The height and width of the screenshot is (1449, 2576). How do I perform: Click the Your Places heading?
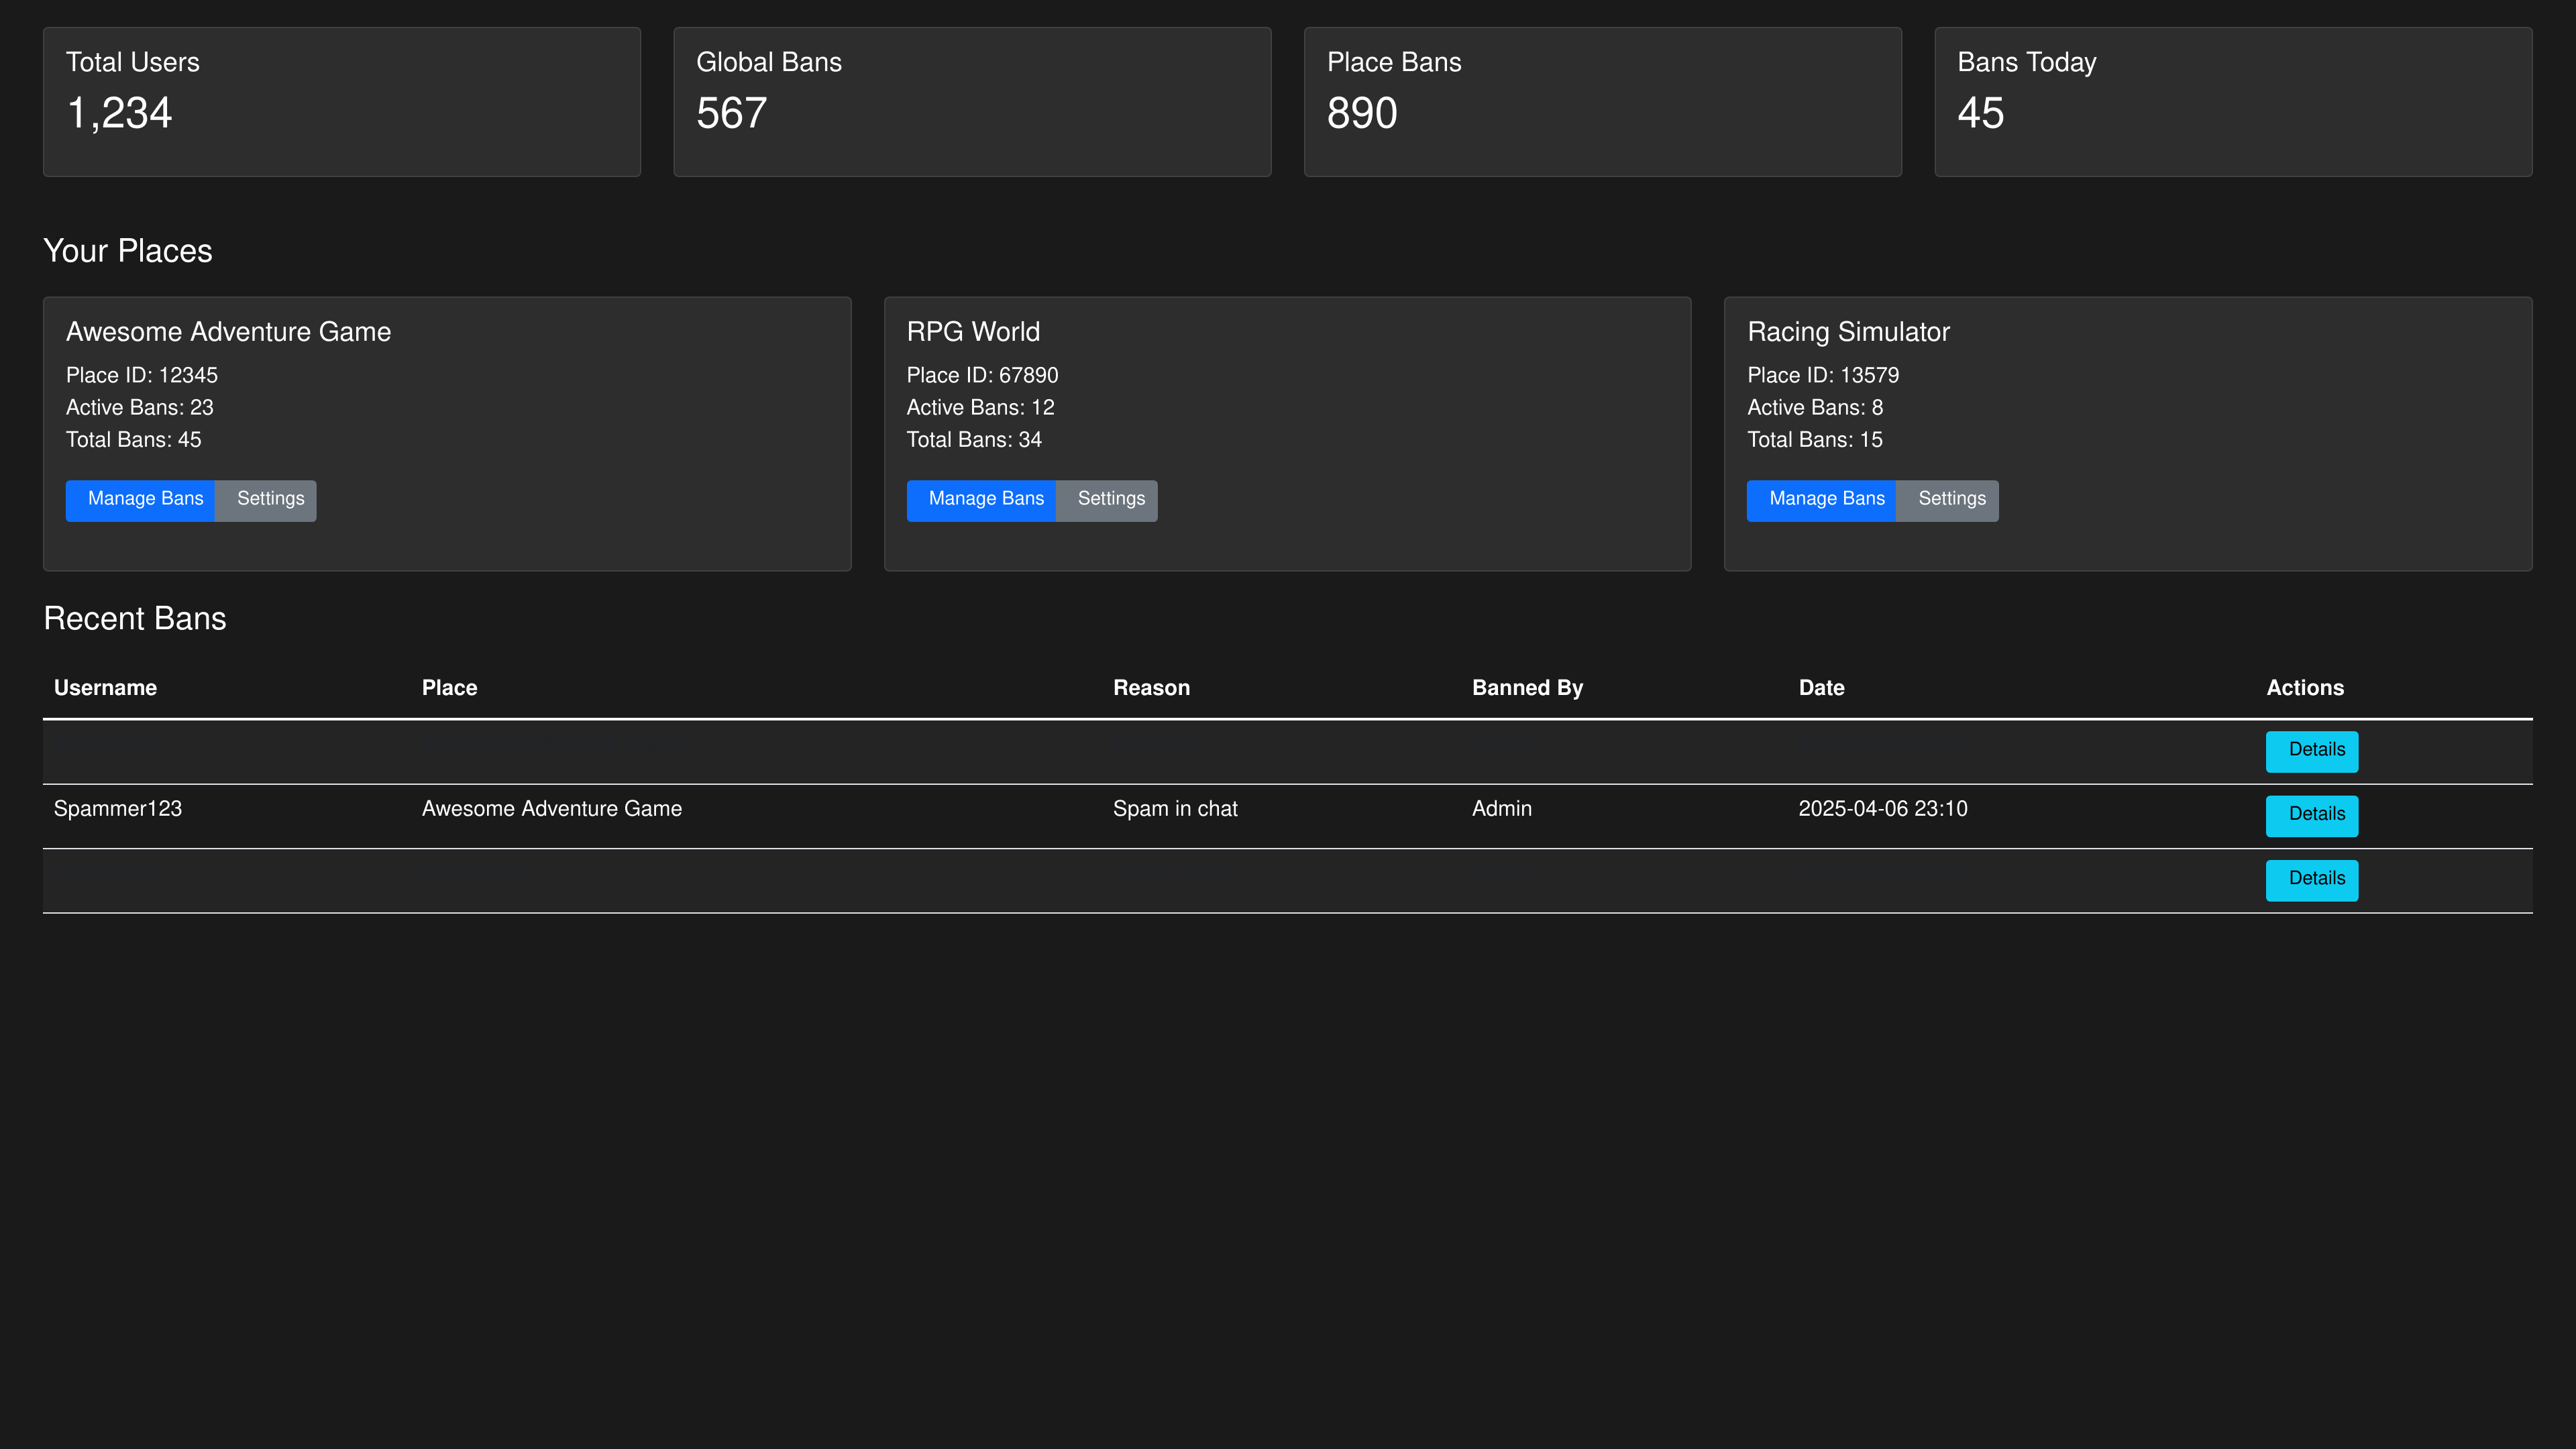[x=128, y=251]
